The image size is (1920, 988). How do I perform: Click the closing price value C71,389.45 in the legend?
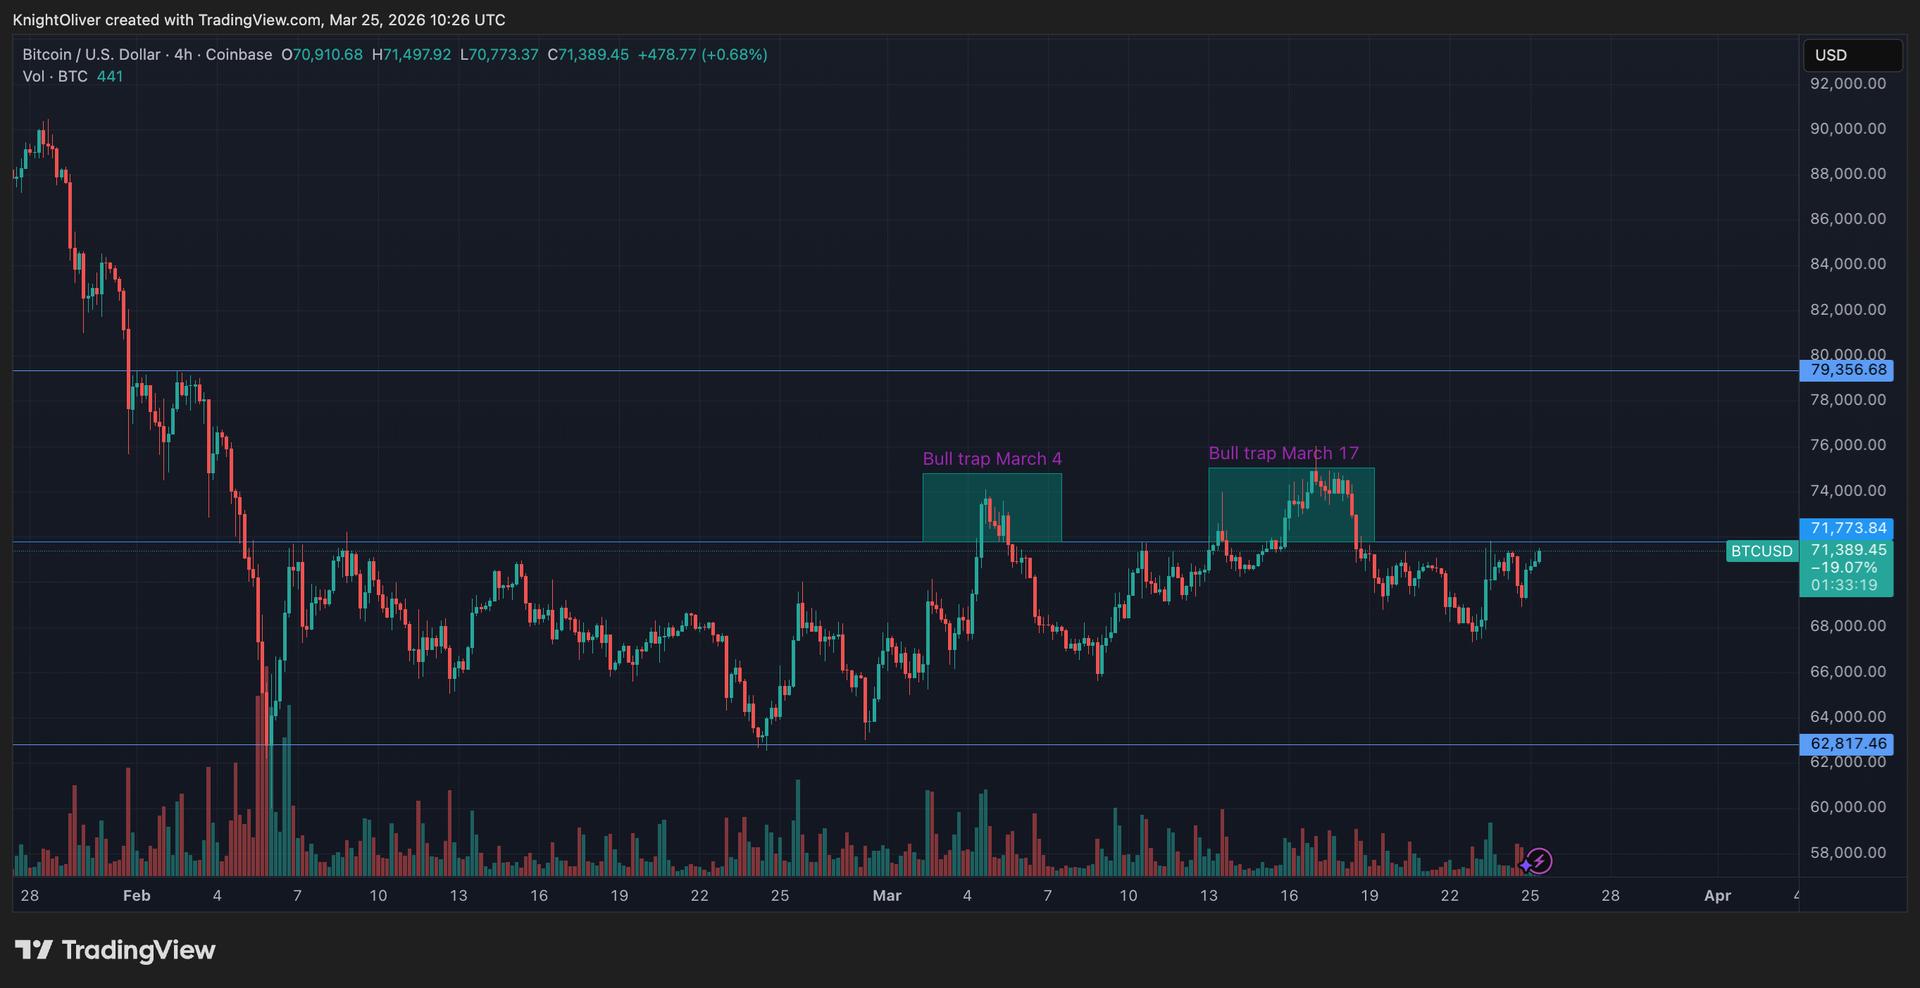coord(588,55)
